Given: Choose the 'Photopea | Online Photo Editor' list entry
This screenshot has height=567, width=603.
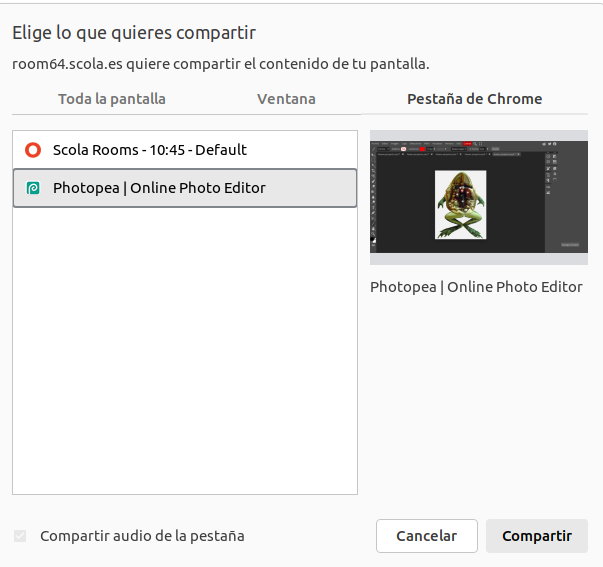Looking at the screenshot, I should [x=160, y=188].
